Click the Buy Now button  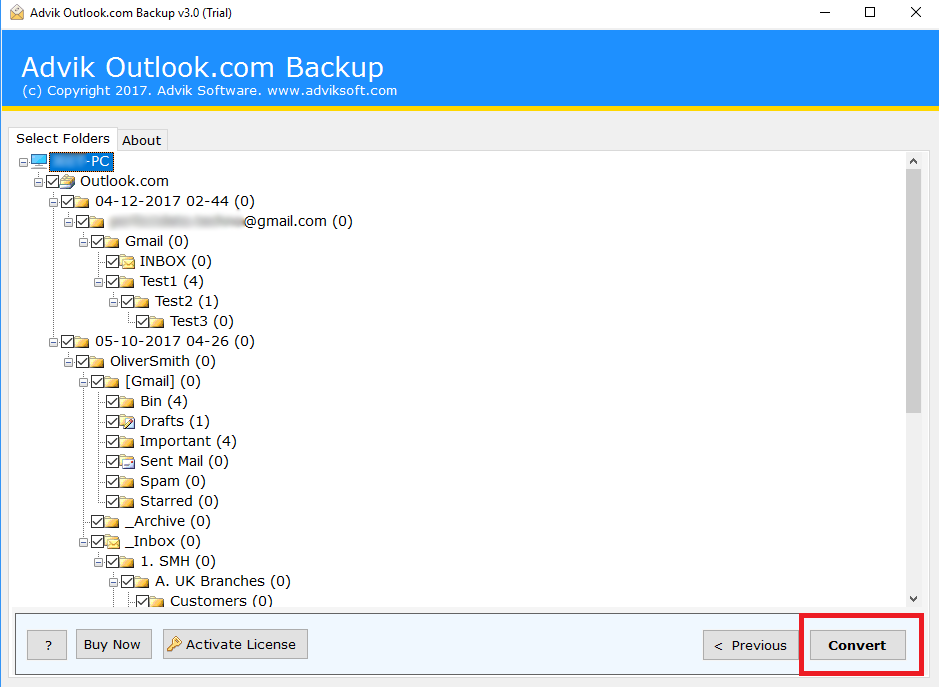pos(114,644)
